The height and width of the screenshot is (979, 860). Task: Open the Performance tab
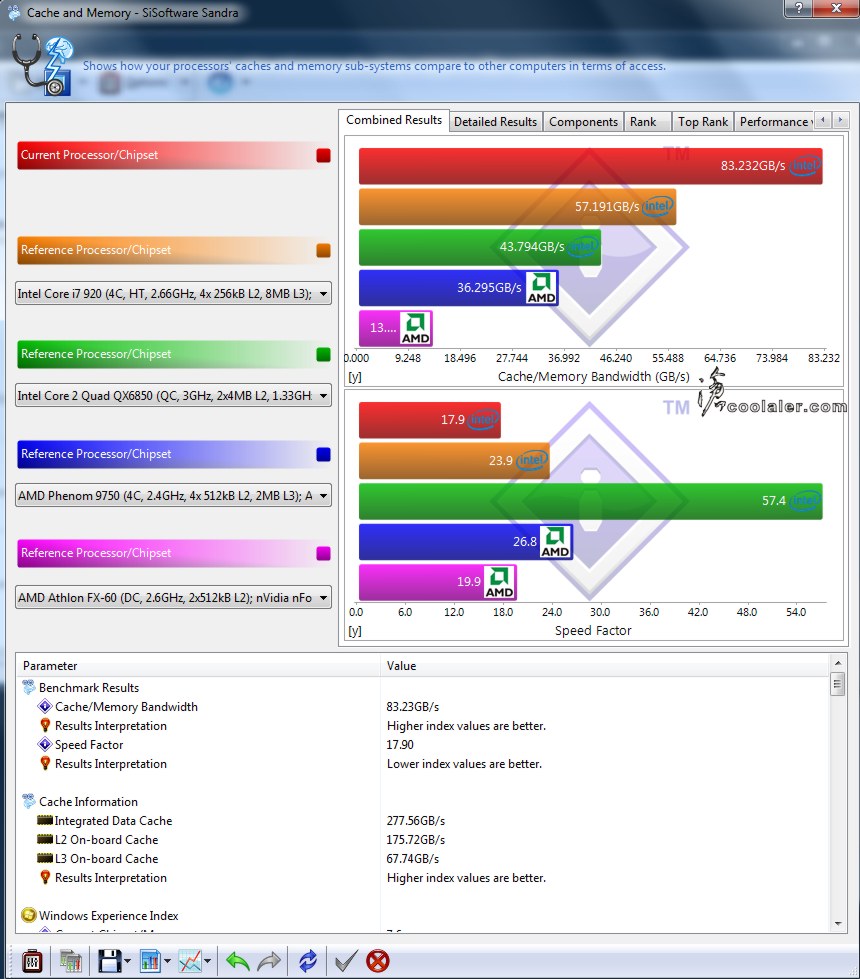[x=774, y=122]
